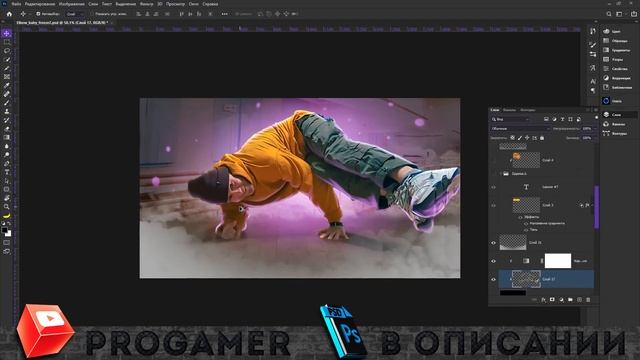
Task: Open the Фильтр menu
Action: click(x=147, y=4)
